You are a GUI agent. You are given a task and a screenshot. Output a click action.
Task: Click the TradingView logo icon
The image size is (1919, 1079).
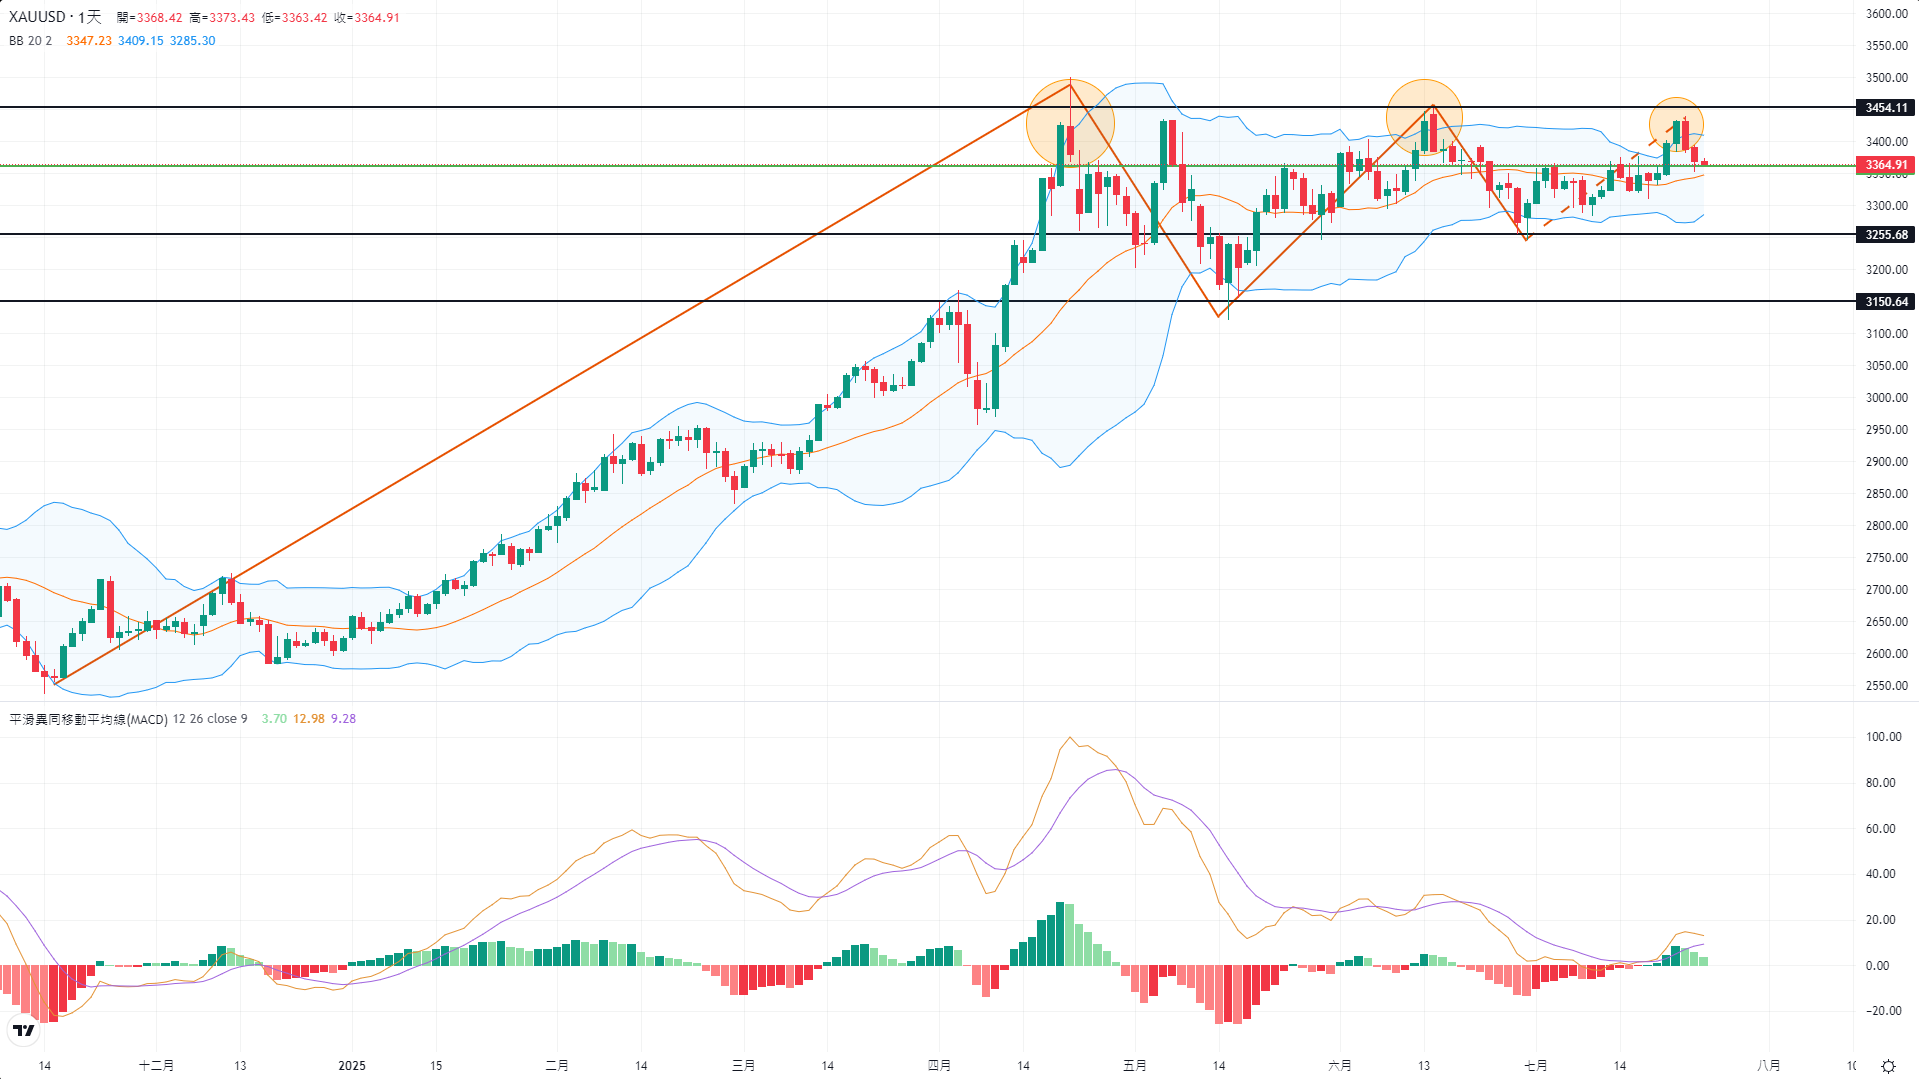click(x=23, y=1030)
